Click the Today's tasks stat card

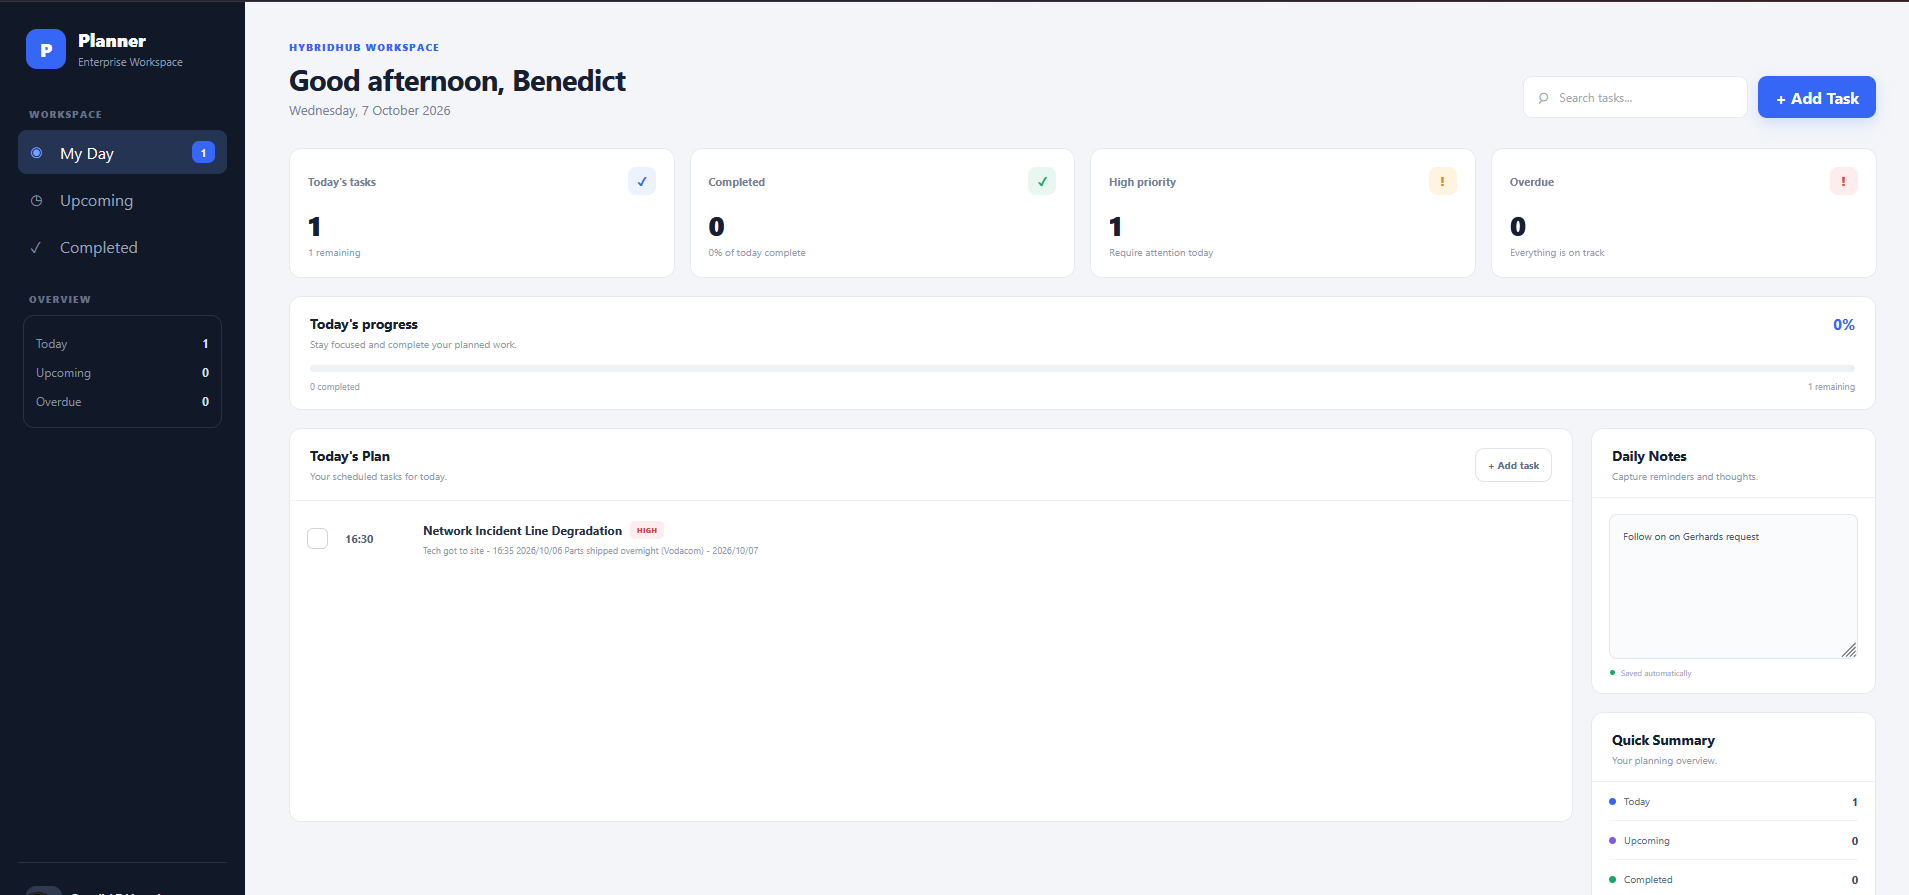click(482, 213)
